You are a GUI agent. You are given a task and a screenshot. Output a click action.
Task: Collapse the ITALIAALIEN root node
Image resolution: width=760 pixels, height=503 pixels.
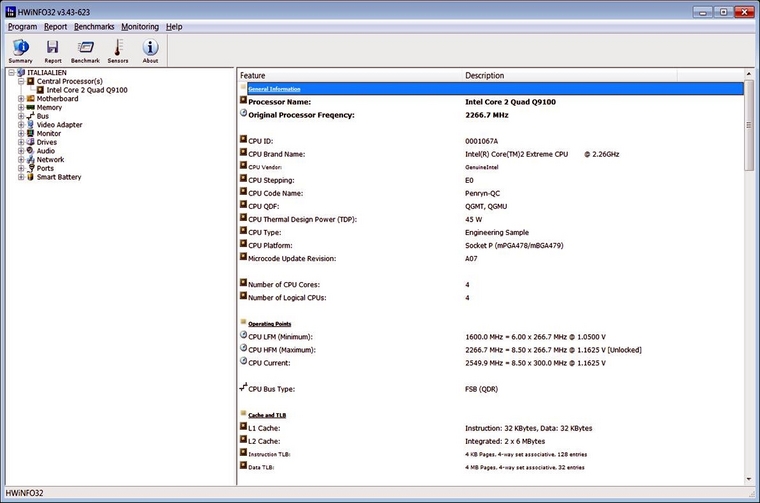(12, 73)
